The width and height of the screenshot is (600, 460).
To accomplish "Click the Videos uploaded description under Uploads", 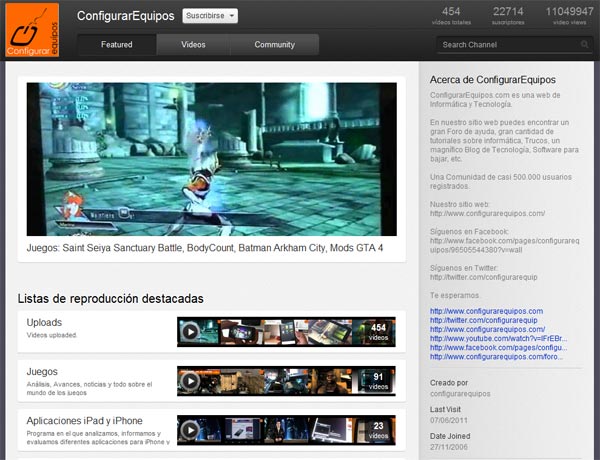I will (52, 335).
